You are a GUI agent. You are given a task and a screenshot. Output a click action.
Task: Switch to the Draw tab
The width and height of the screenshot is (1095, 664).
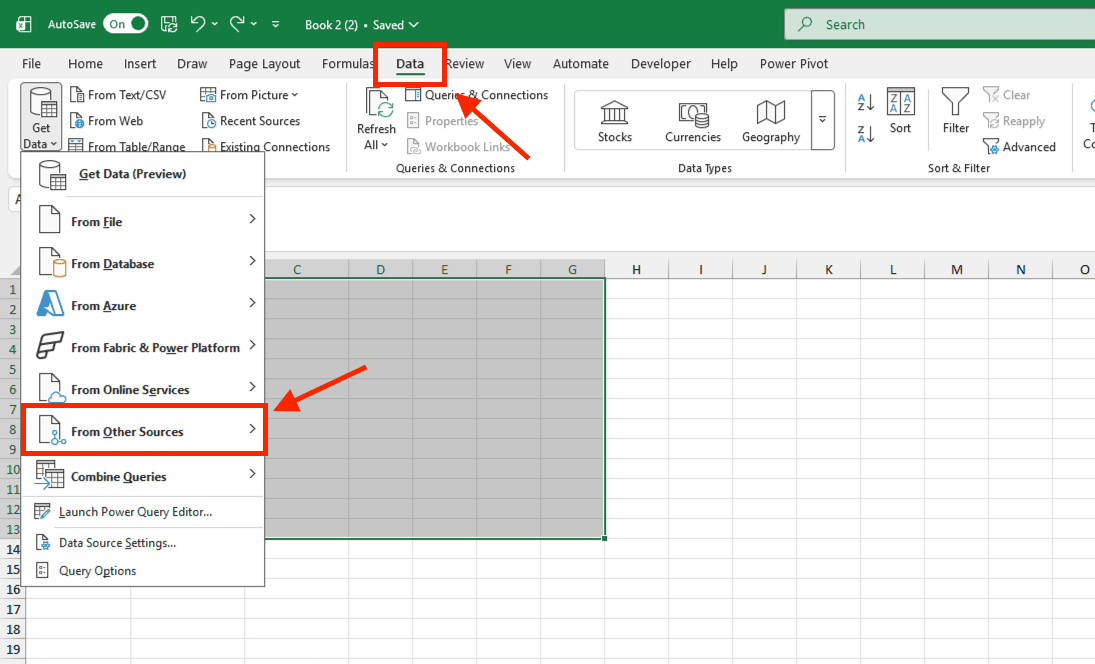click(x=192, y=64)
